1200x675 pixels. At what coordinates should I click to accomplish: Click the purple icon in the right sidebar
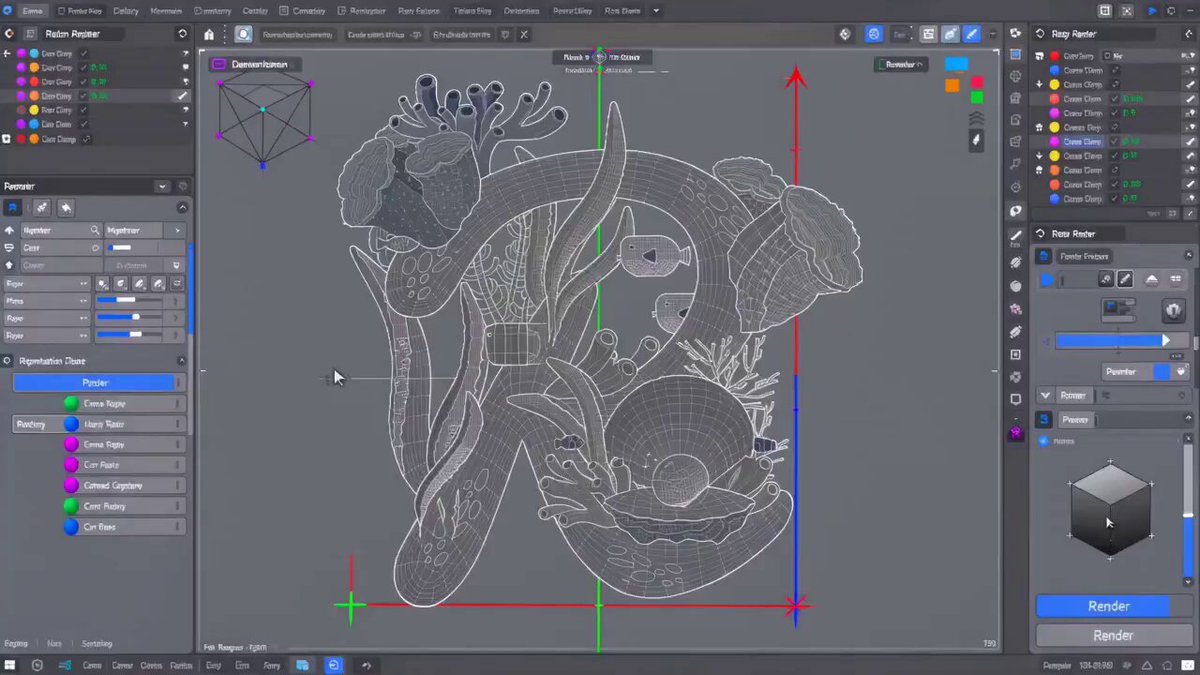click(x=1016, y=432)
